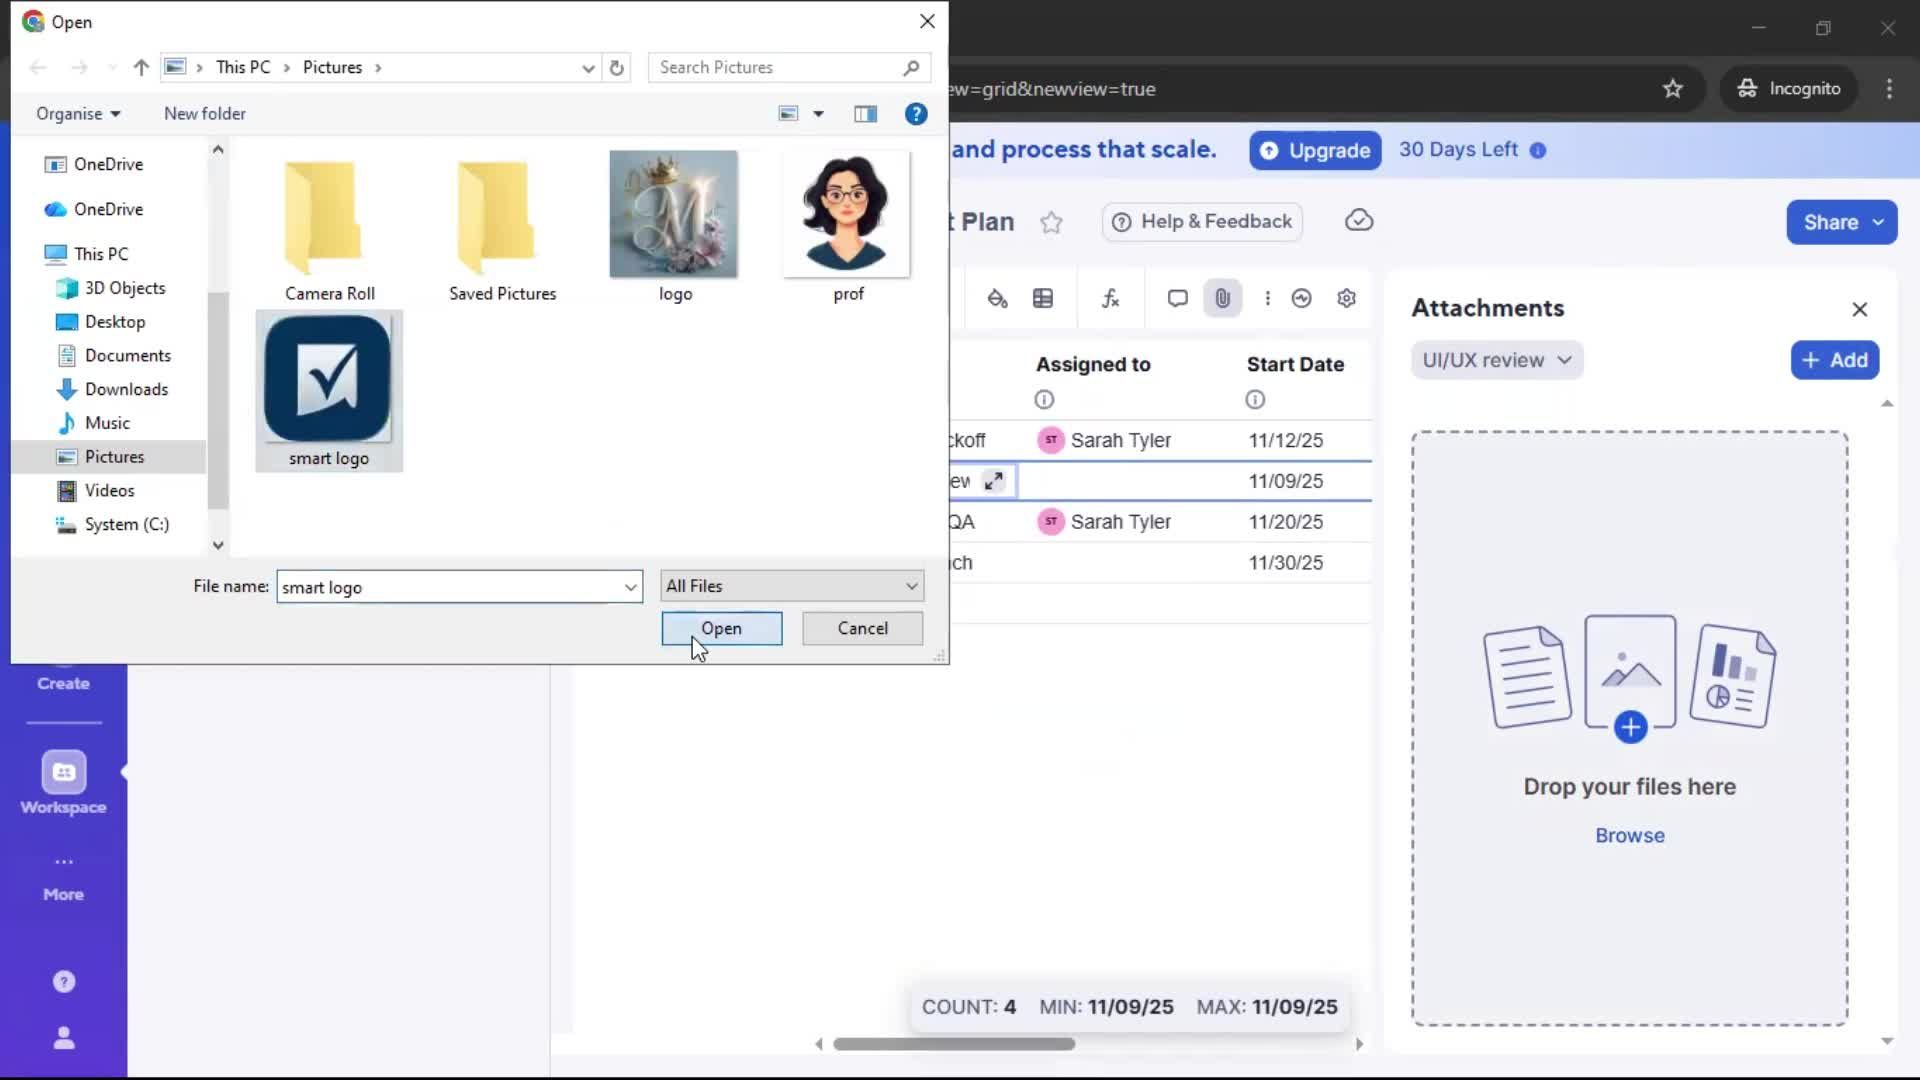Click Browse to upload files
The image size is (1920, 1080).
pyautogui.click(x=1629, y=835)
